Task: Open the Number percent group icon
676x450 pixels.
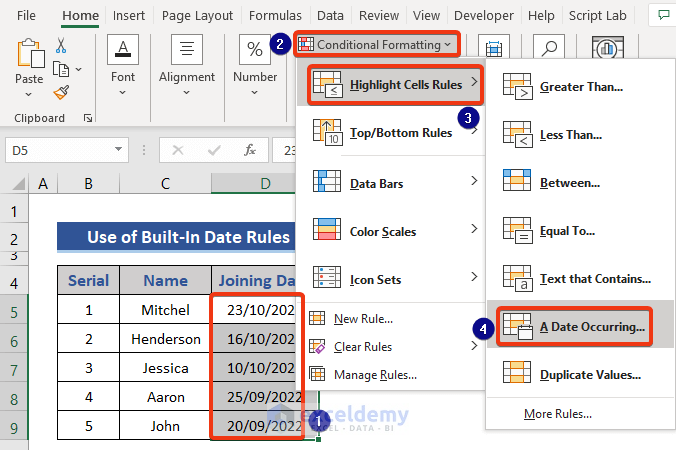Action: (255, 50)
